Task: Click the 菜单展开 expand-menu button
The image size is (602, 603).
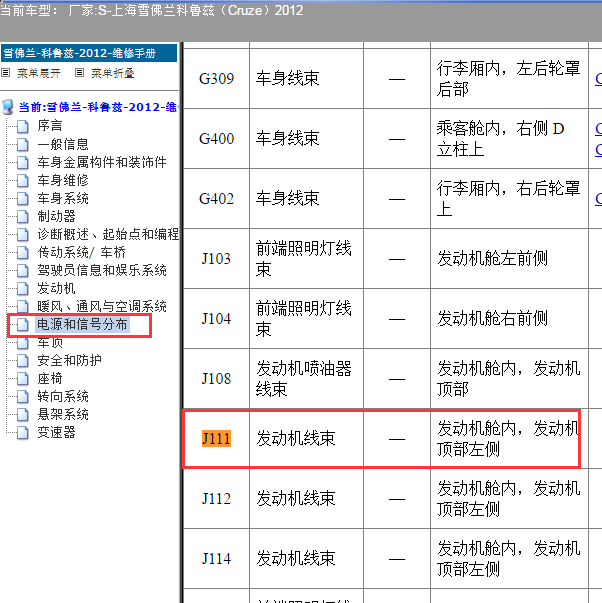Action: pos(38,73)
